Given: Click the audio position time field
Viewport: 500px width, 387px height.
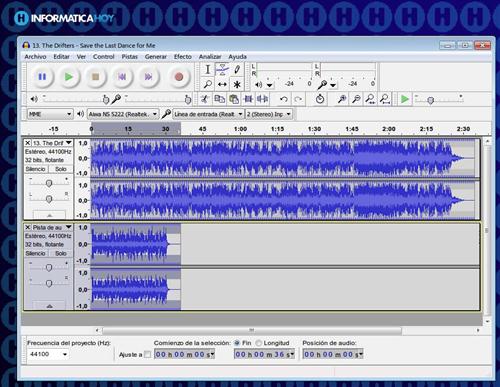Looking at the screenshot, I should click(333, 354).
